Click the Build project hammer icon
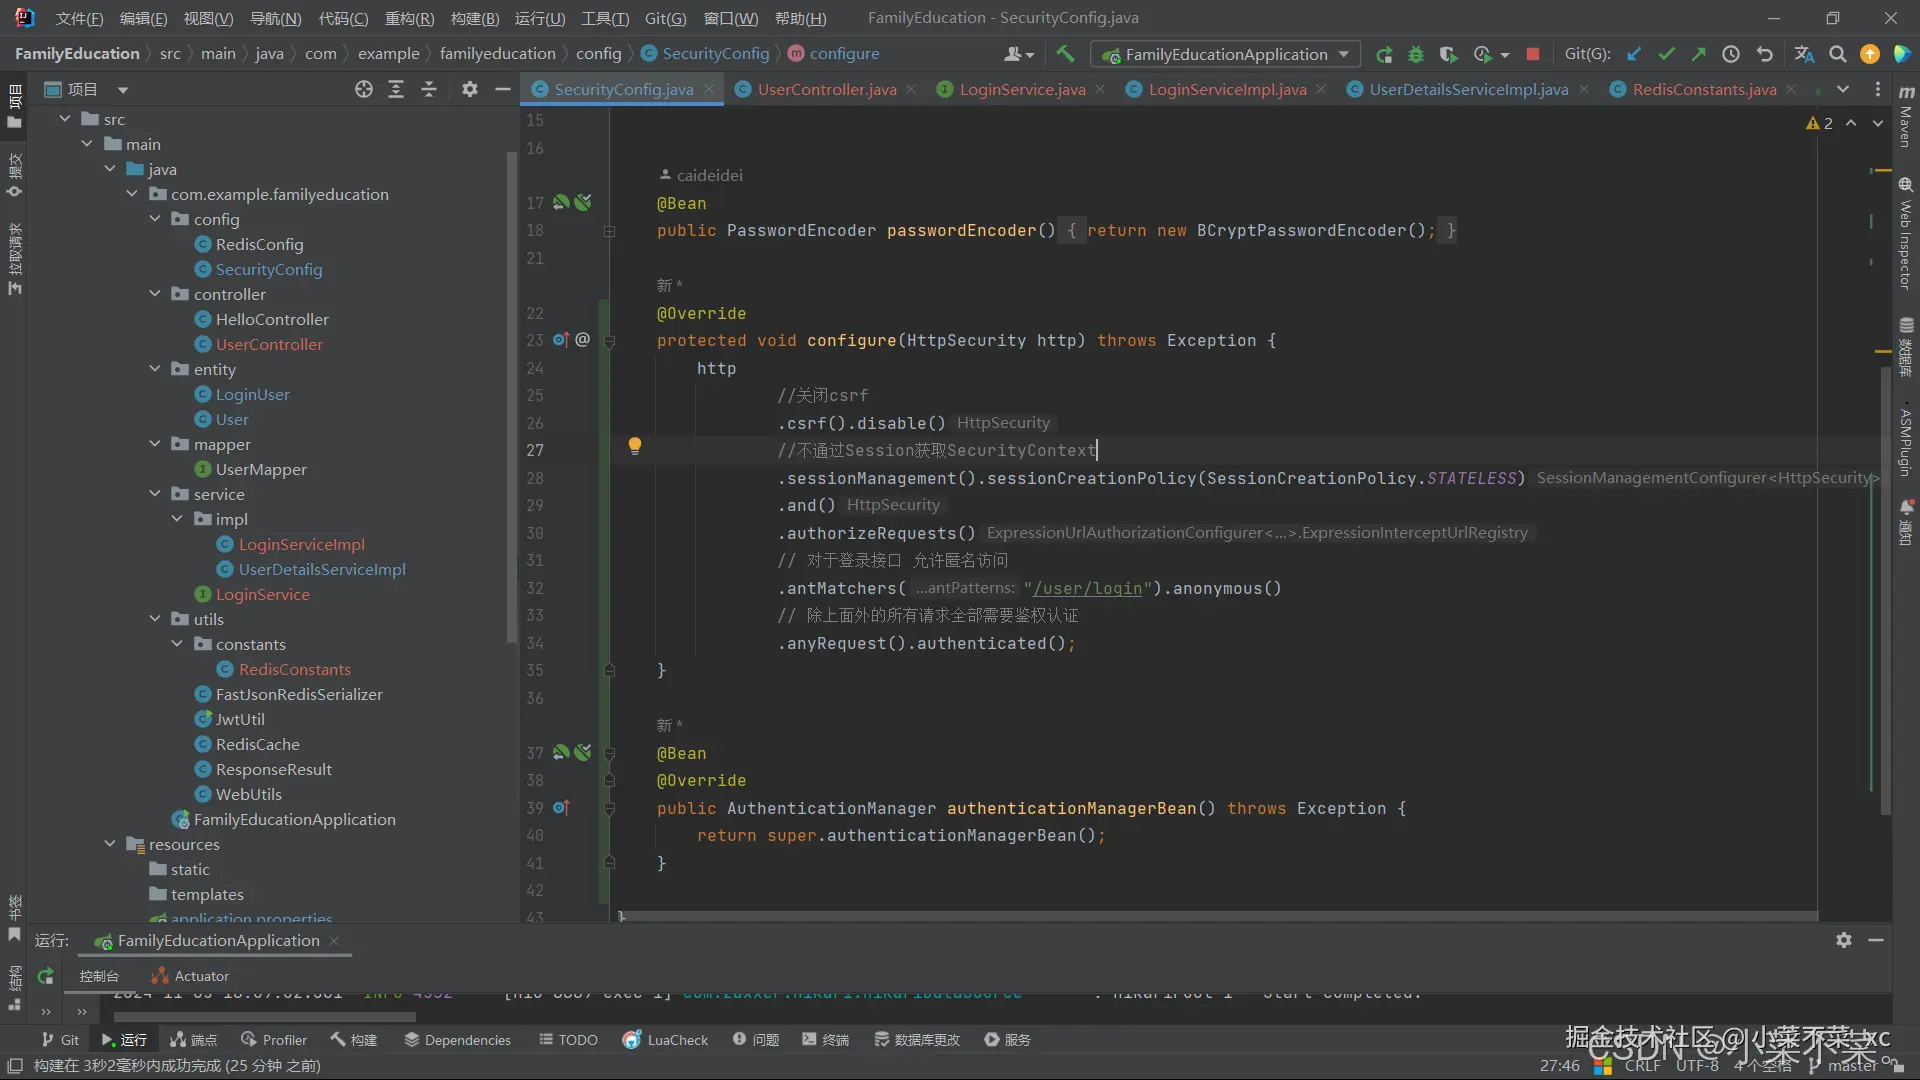 pyautogui.click(x=1065, y=54)
